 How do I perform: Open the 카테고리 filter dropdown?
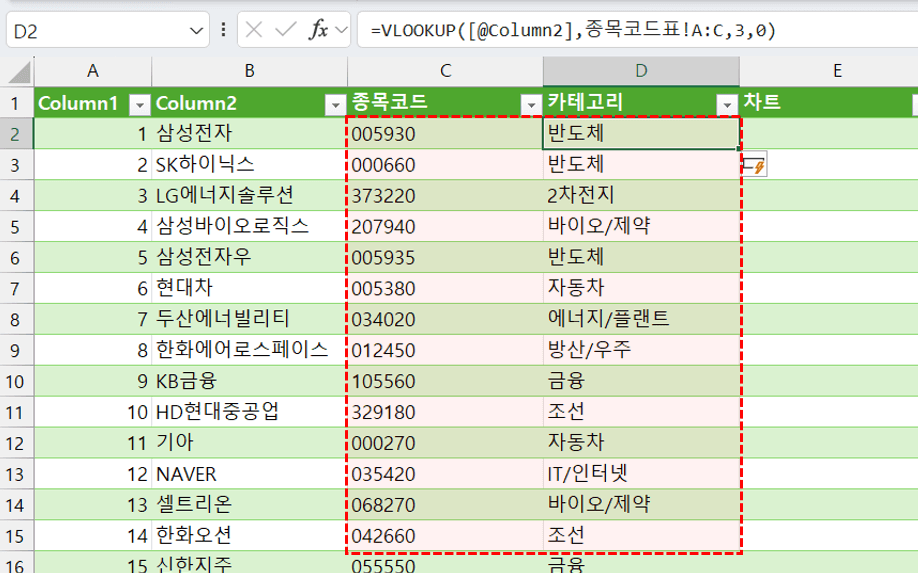pyautogui.click(x=727, y=105)
